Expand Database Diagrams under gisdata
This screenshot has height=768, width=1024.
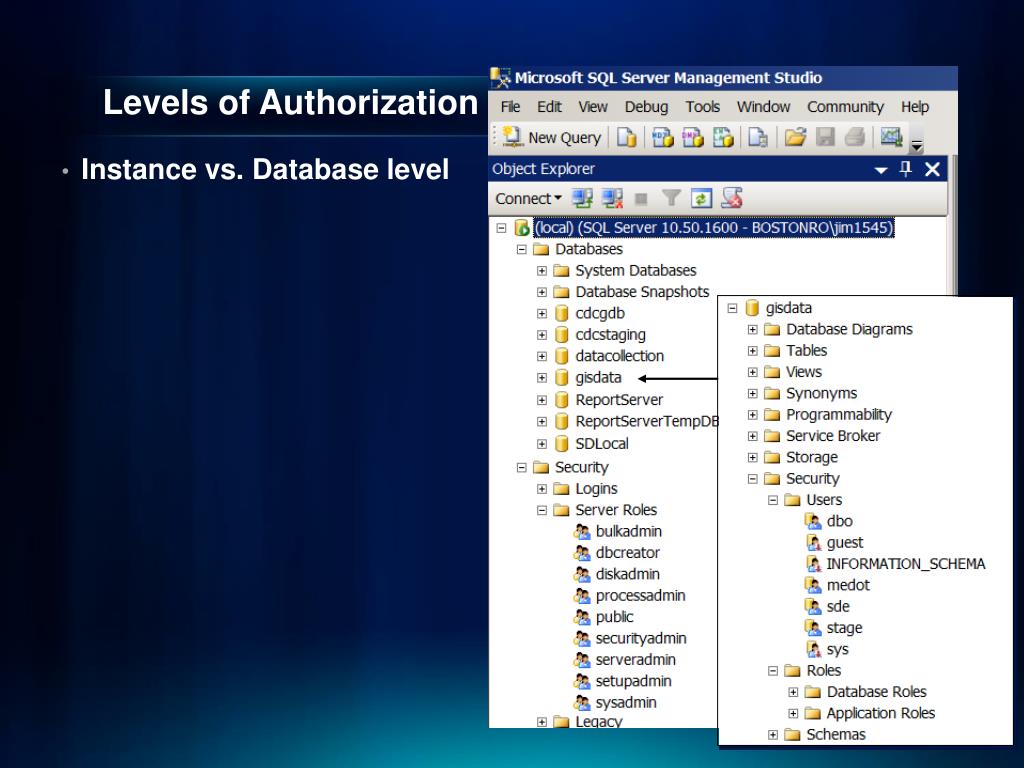tap(752, 330)
